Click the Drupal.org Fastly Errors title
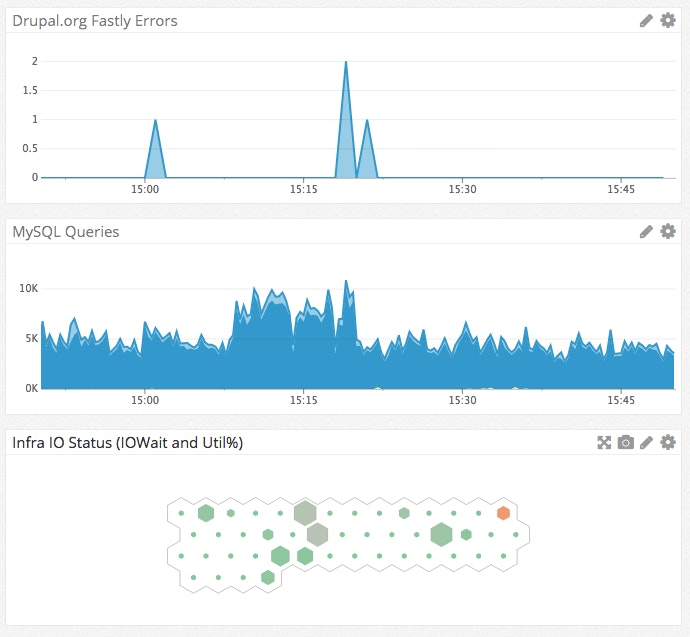 pos(95,20)
